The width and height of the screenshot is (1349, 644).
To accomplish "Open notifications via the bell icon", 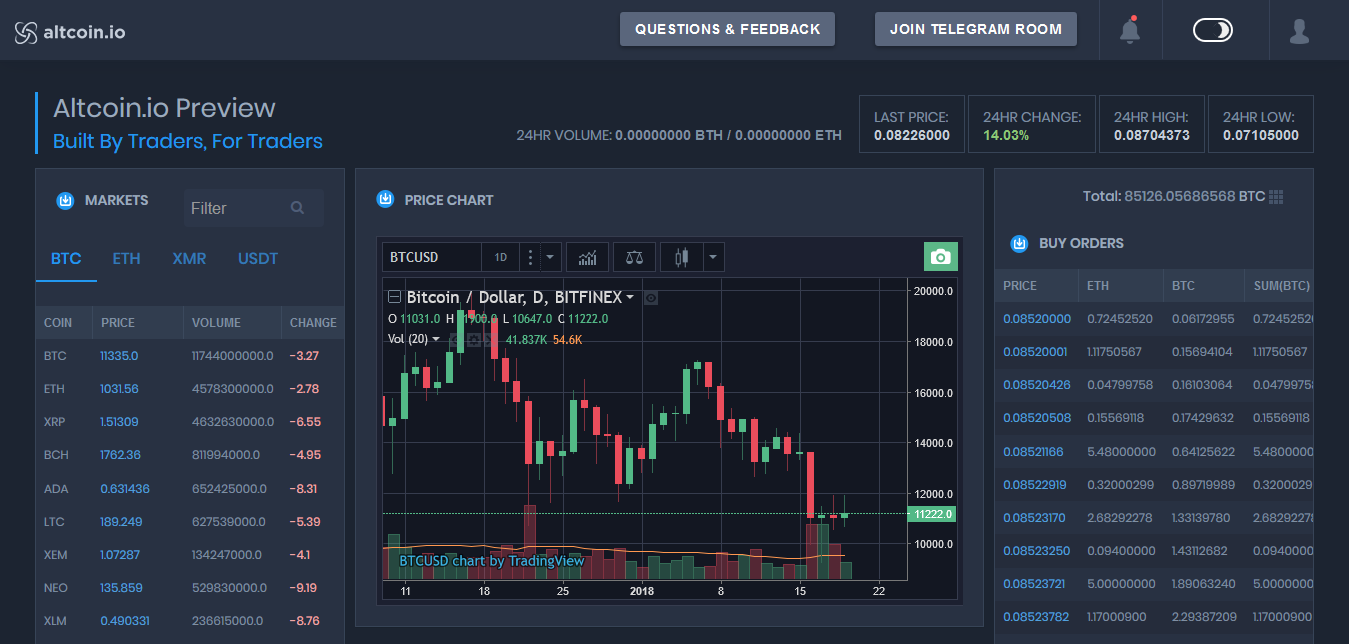I will 1130,30.
